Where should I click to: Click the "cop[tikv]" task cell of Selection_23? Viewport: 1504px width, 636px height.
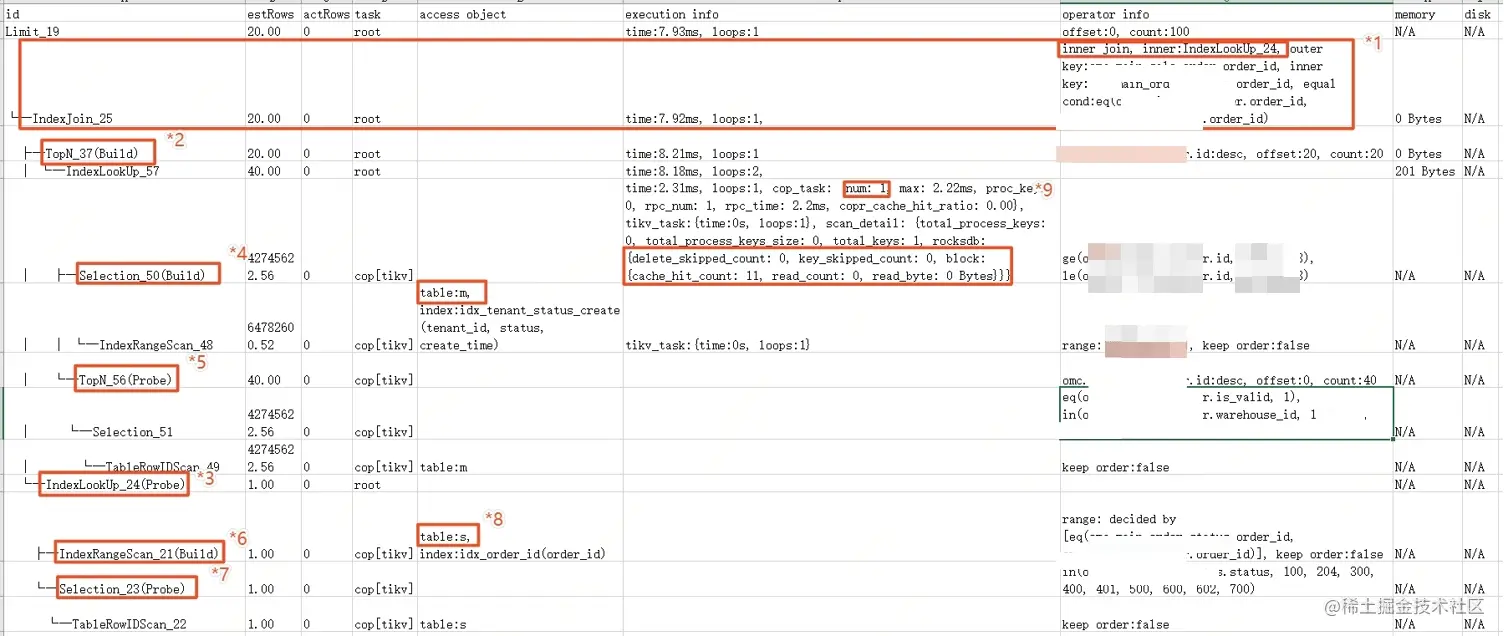384,579
